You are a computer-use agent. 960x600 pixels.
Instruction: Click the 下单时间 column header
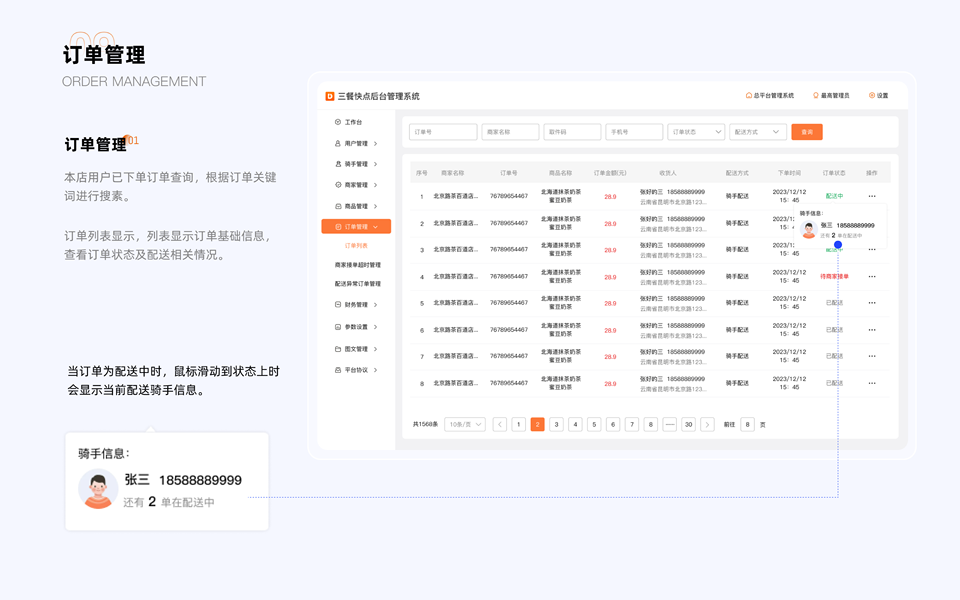click(x=789, y=173)
